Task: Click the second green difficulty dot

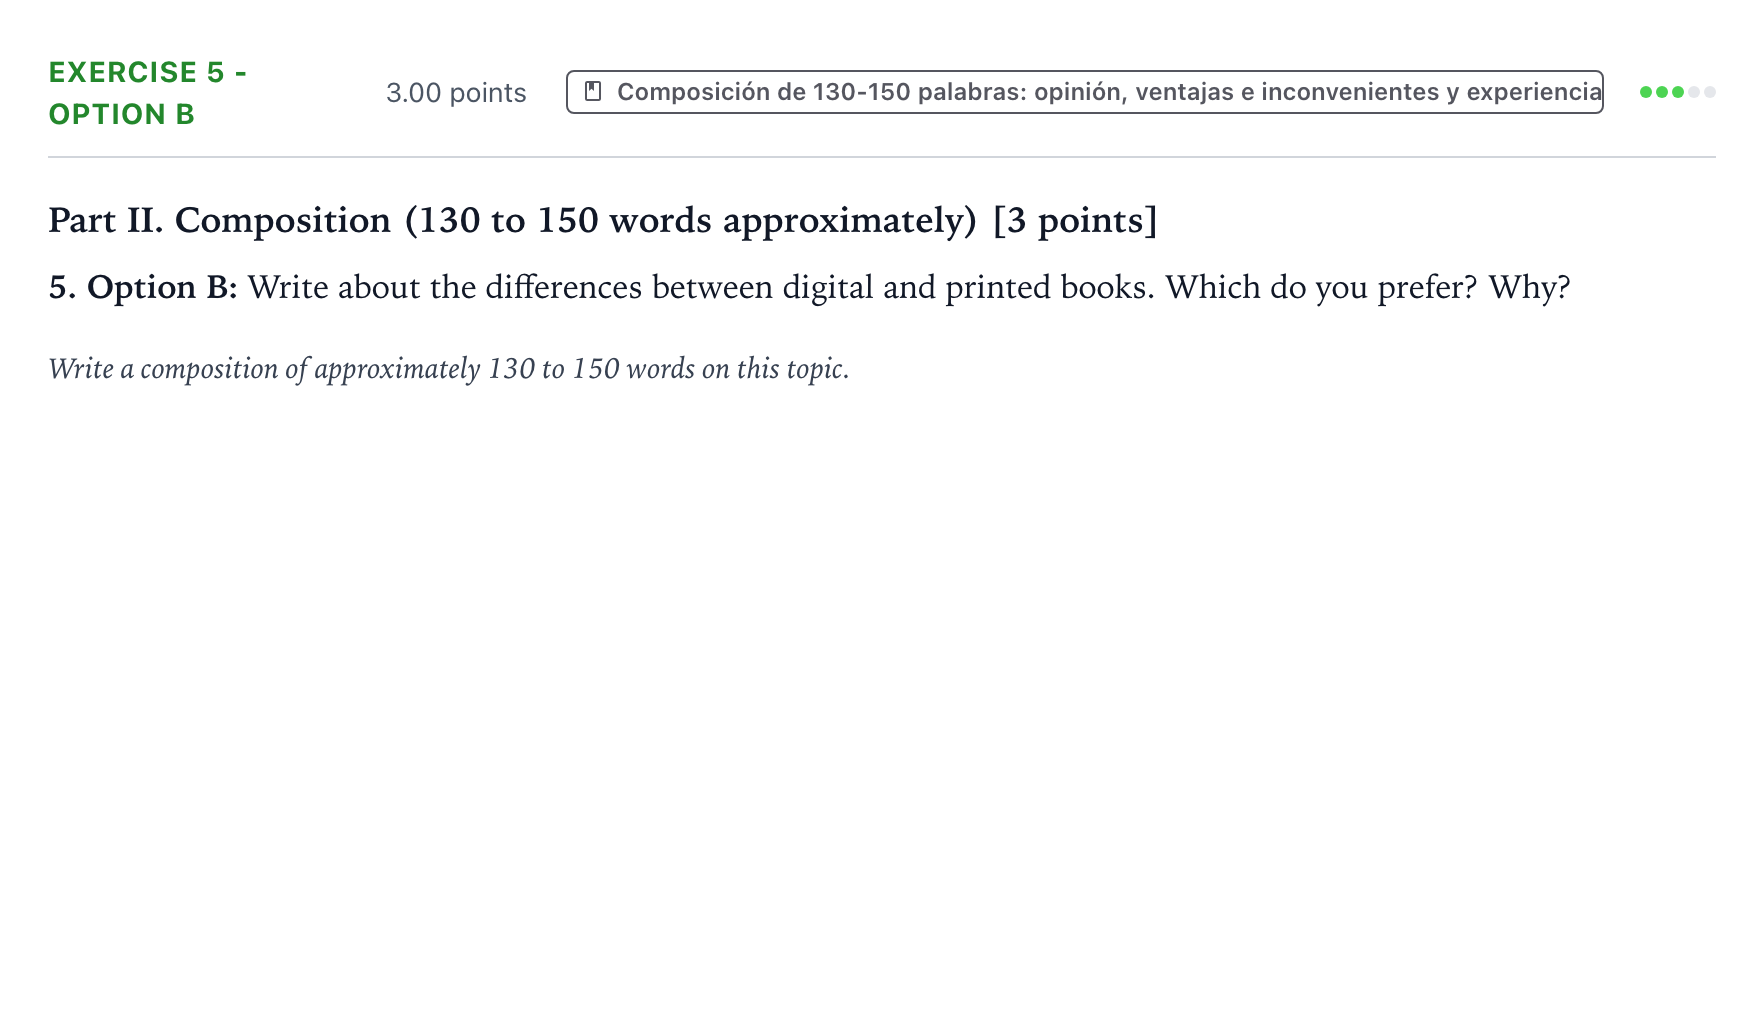Action: (1662, 92)
